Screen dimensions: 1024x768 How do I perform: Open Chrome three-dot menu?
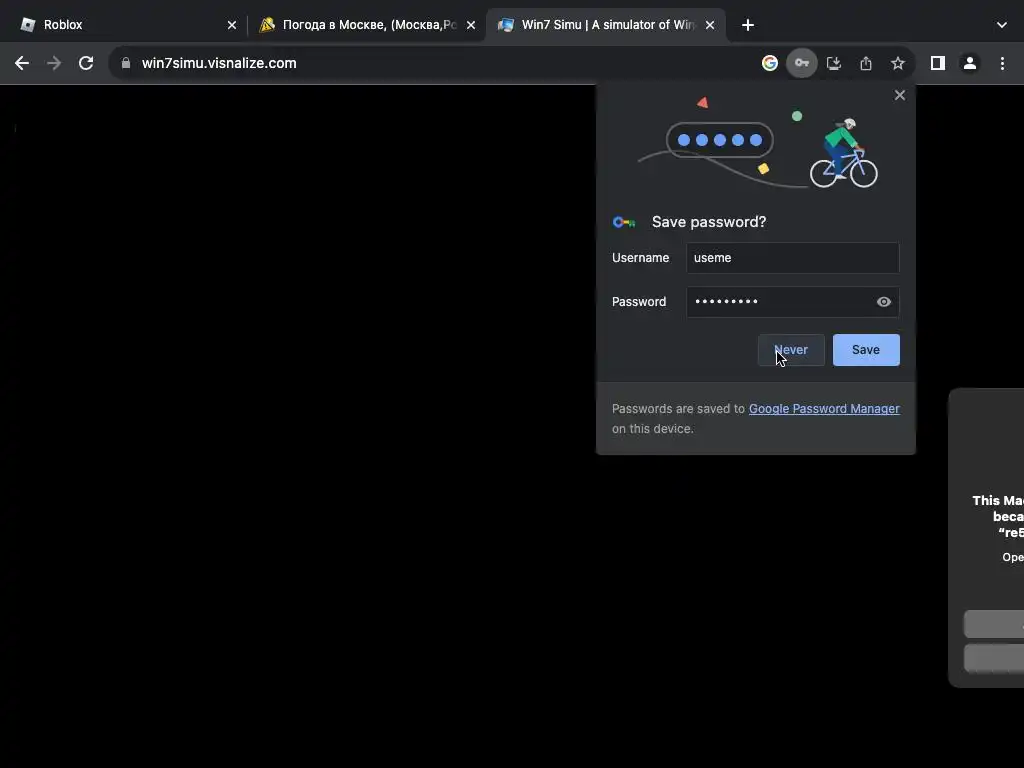coord(1002,63)
